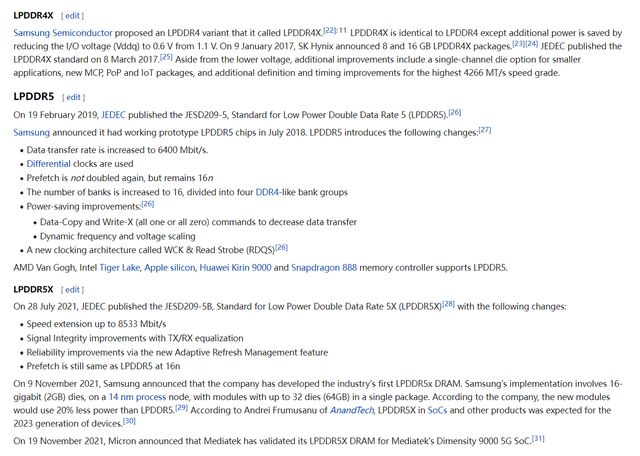Click bullet 'Prefetch is still same as LPDDR5 at 16n'
The height and width of the screenshot is (456, 640).
103,366
